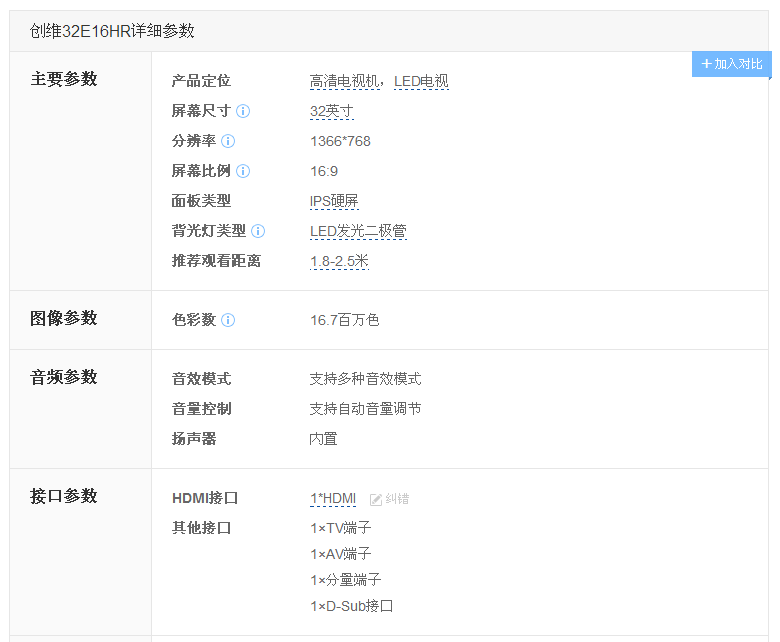Click info icon beside 分辨率
Viewport: 780px width, 642px height.
coord(228,141)
